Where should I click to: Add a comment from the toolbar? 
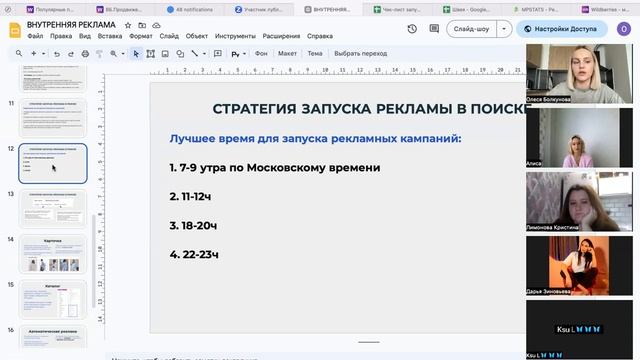click(218, 53)
